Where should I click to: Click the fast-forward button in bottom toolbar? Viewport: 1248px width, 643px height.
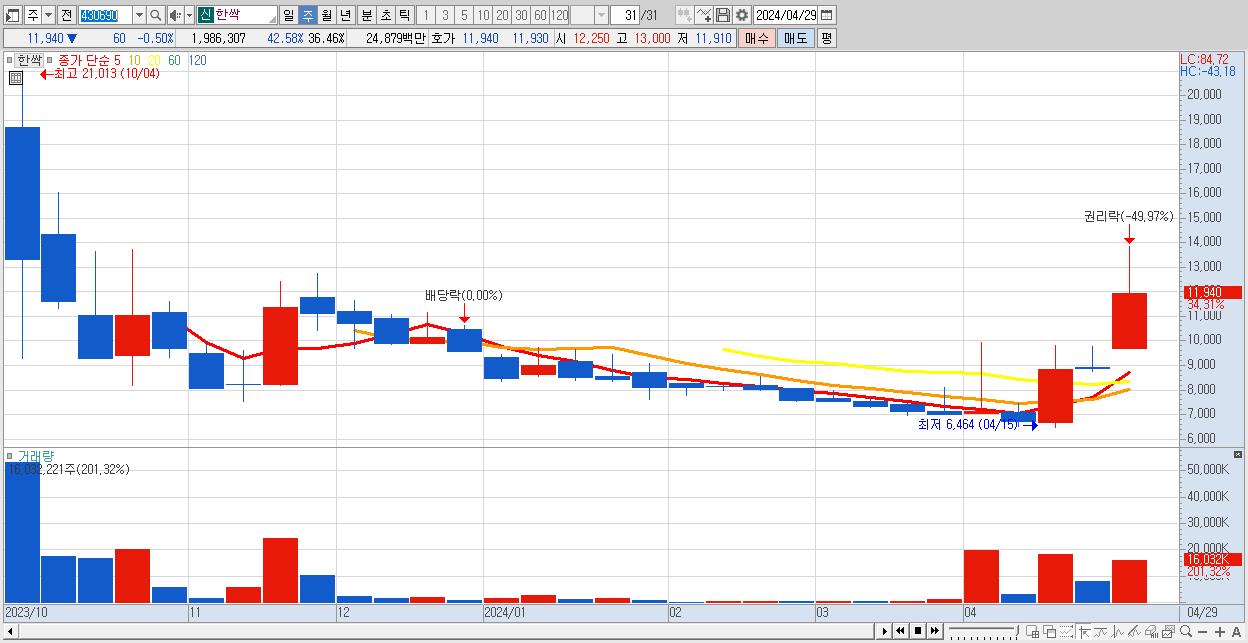pos(934,631)
